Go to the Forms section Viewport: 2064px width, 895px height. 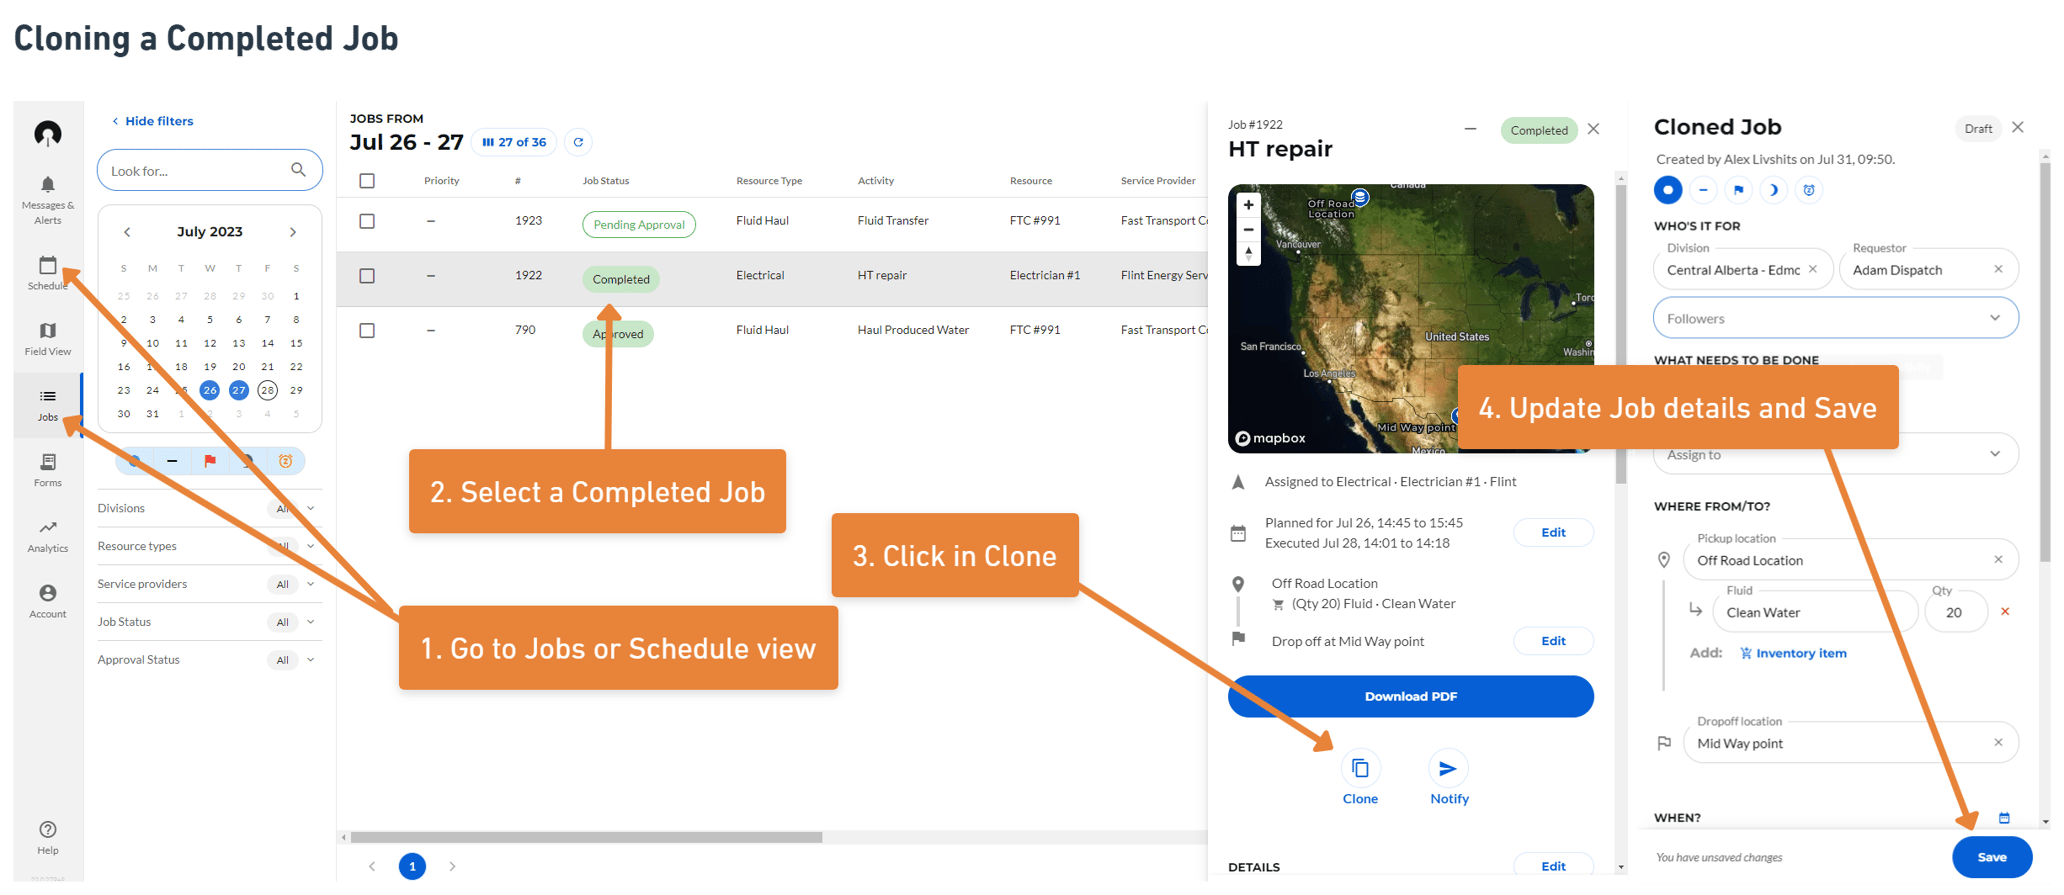[48, 463]
